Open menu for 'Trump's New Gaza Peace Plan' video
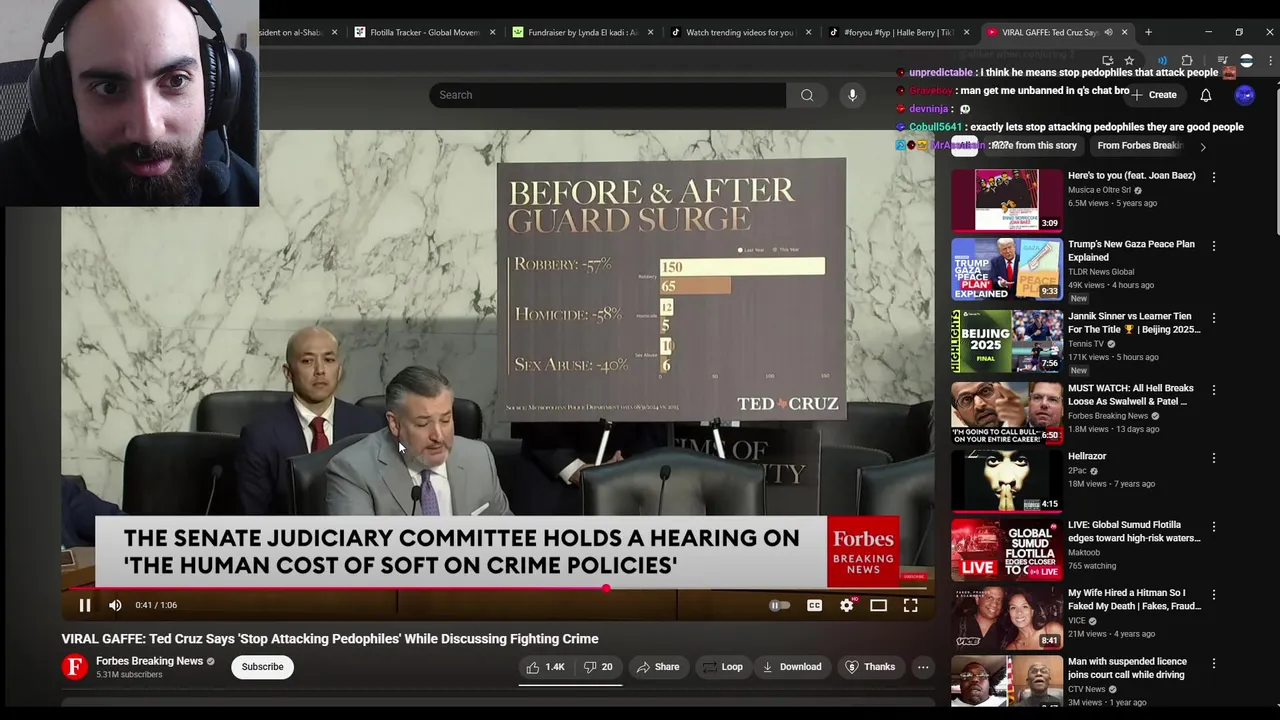The width and height of the screenshot is (1280, 720). tap(1214, 246)
